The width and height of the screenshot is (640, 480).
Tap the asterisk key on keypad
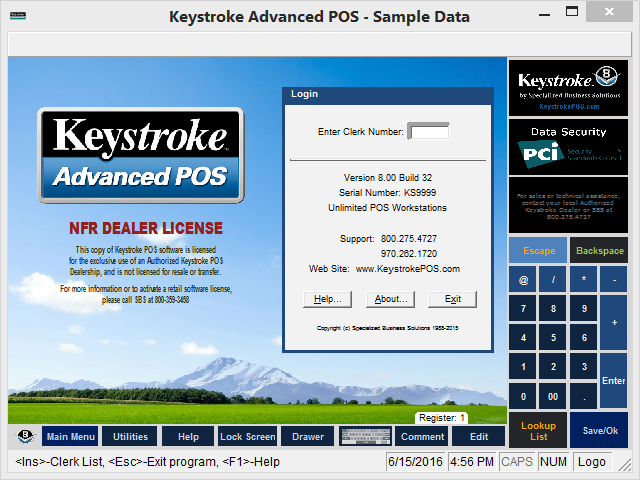584,280
